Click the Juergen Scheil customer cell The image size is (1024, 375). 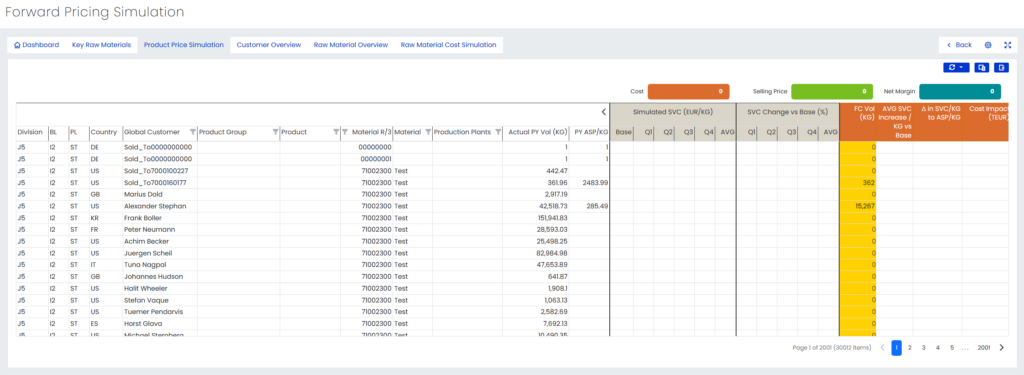159,253
